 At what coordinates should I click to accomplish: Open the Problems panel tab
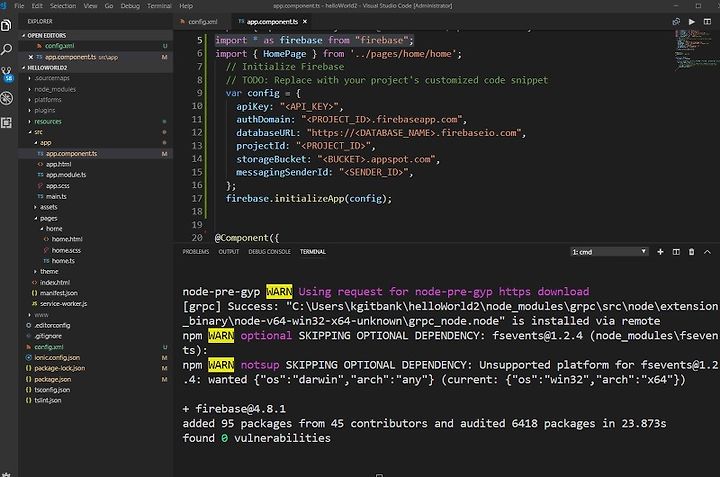[x=196, y=252]
